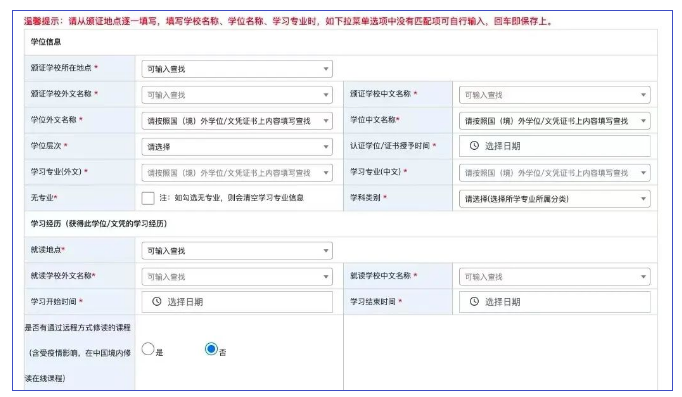Image resolution: width=682 pixels, height=397 pixels.
Task: Select the 否 radio button for remote courses
Action: tap(211, 349)
